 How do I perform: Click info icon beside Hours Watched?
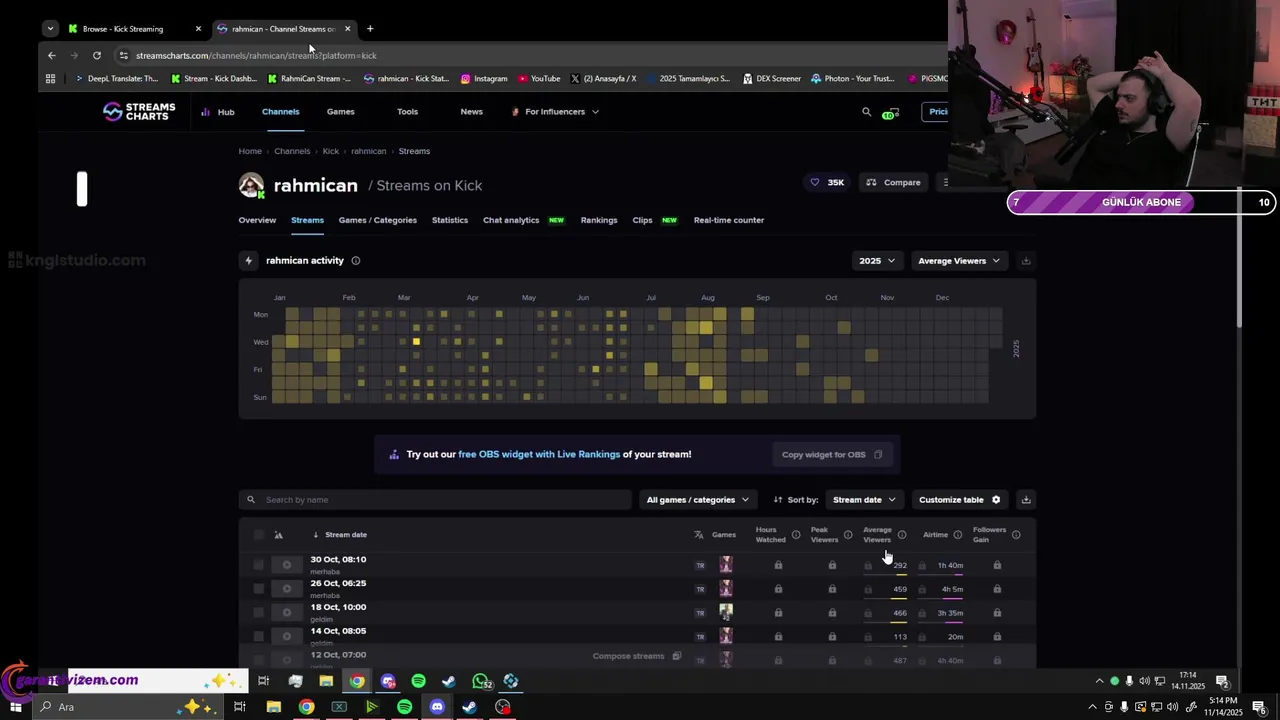(796, 535)
